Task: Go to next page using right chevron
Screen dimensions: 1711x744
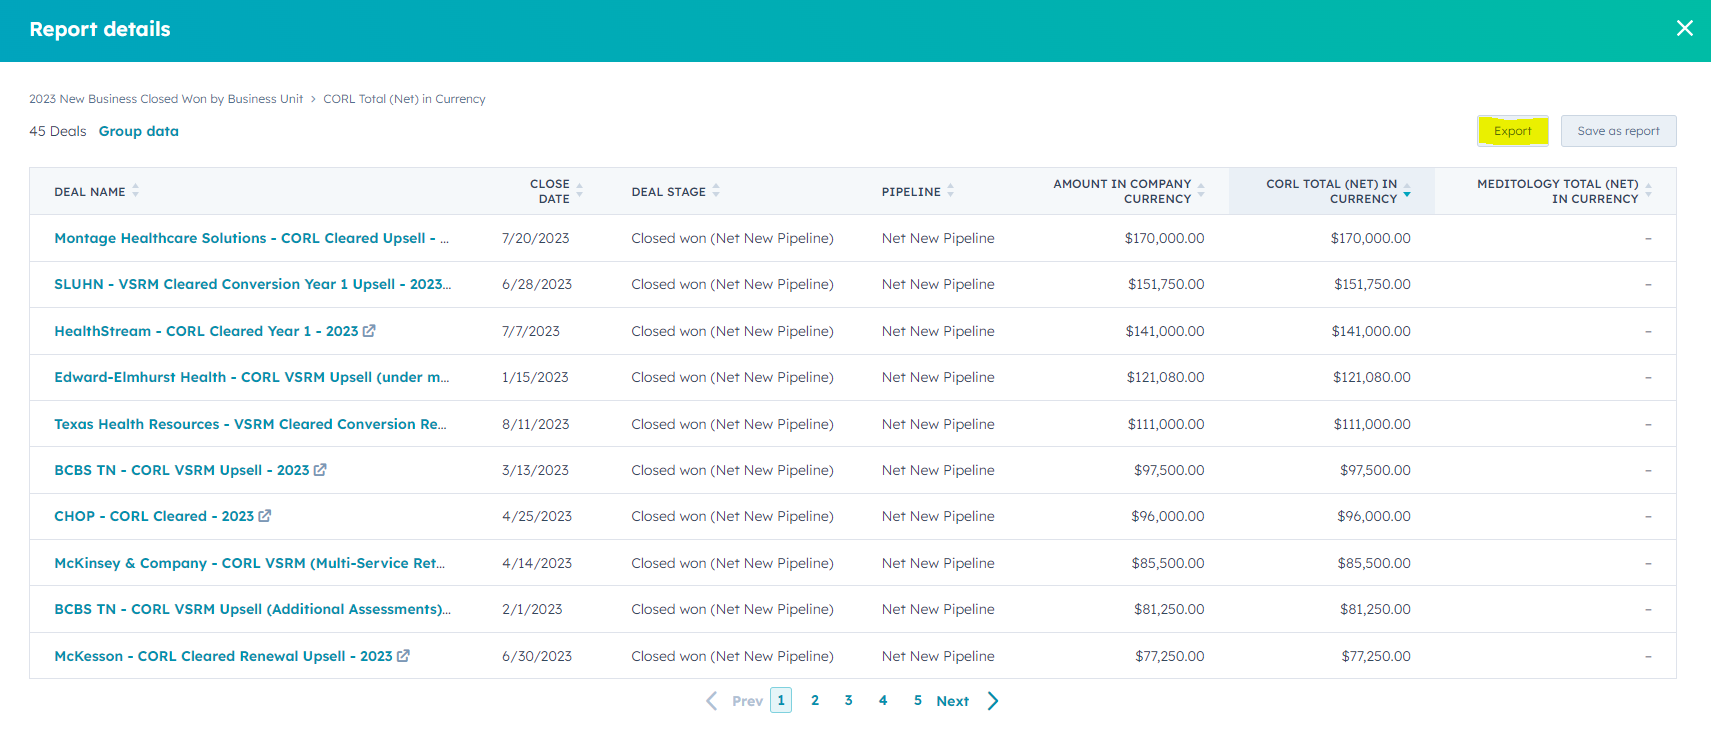Action: (992, 701)
